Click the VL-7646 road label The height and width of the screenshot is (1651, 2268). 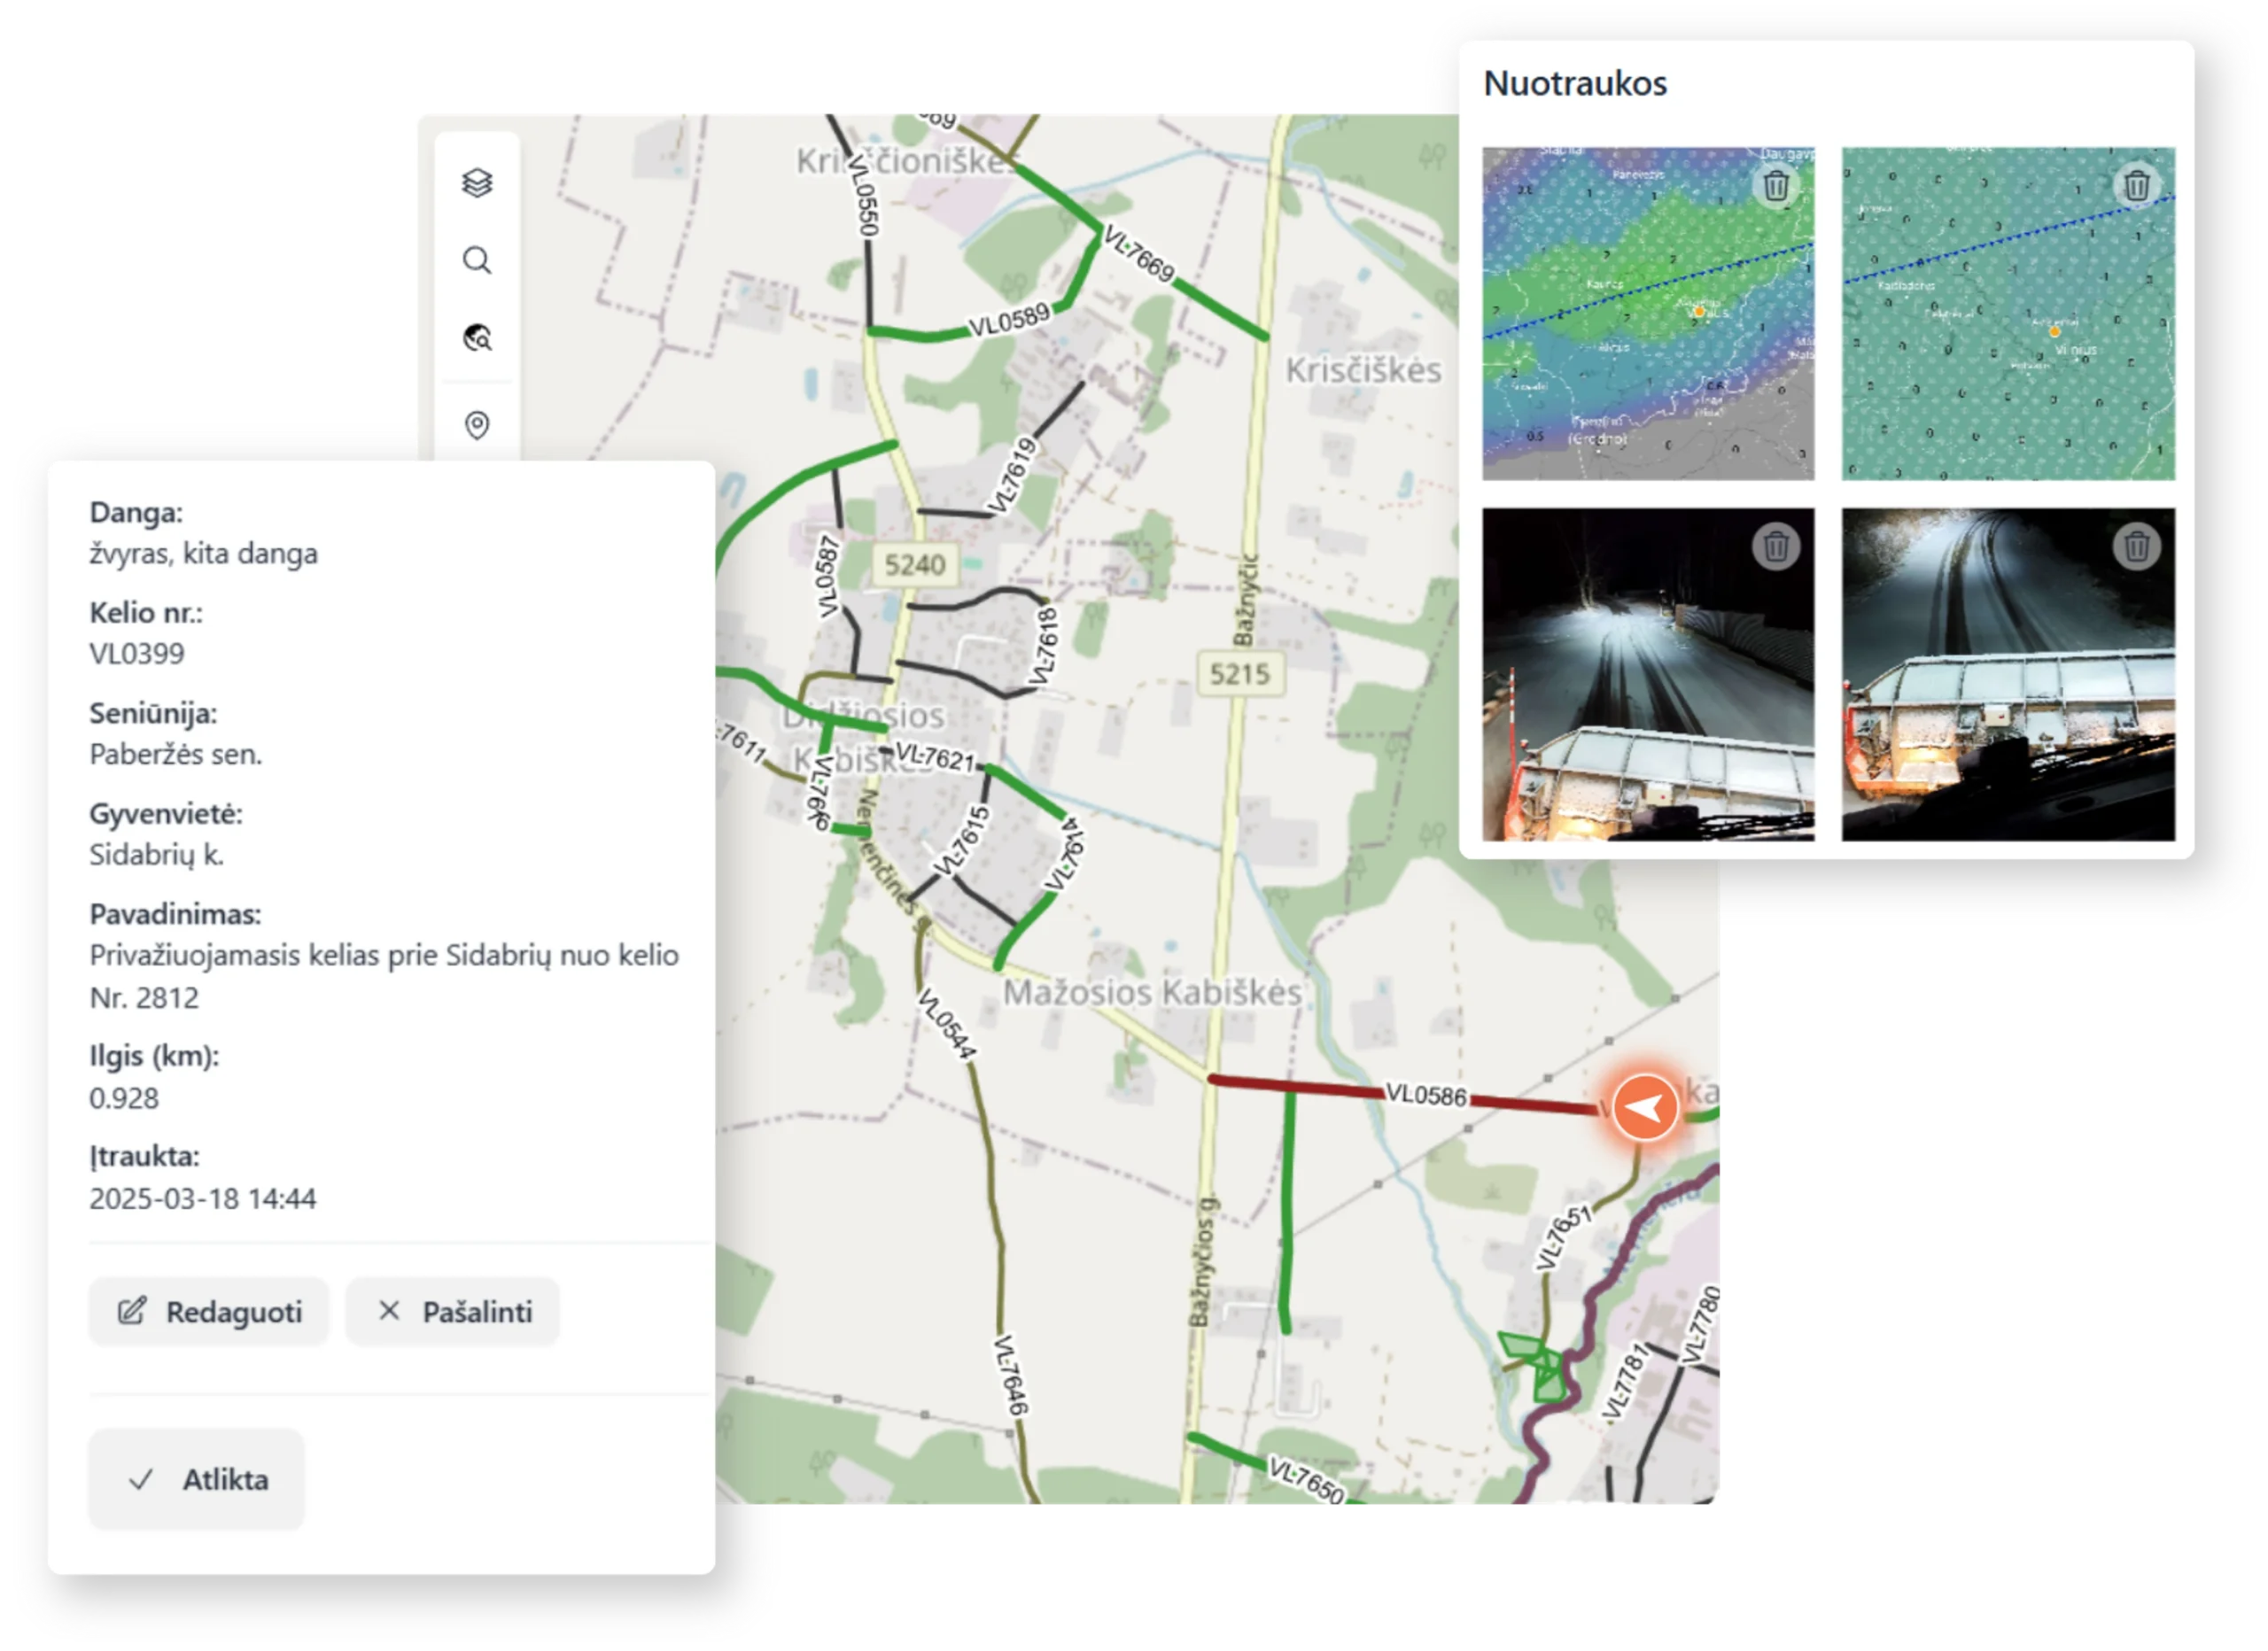[x=1010, y=1375]
